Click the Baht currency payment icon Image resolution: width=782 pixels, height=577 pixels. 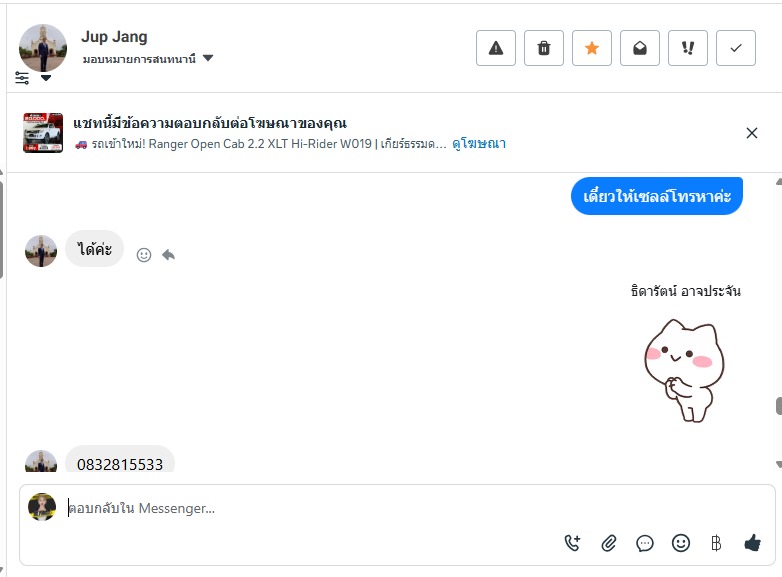(x=716, y=543)
